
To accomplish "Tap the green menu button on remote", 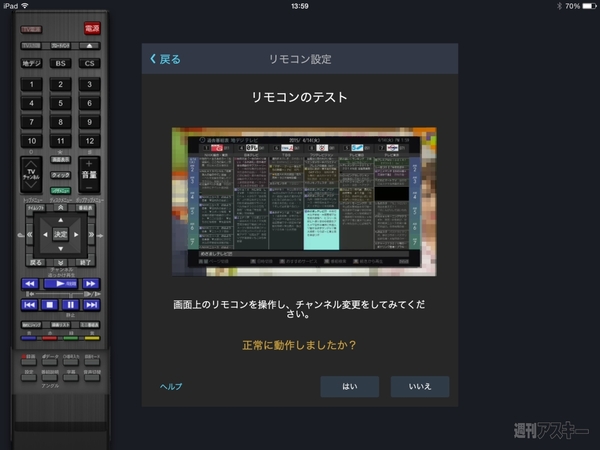I will [60, 190].
